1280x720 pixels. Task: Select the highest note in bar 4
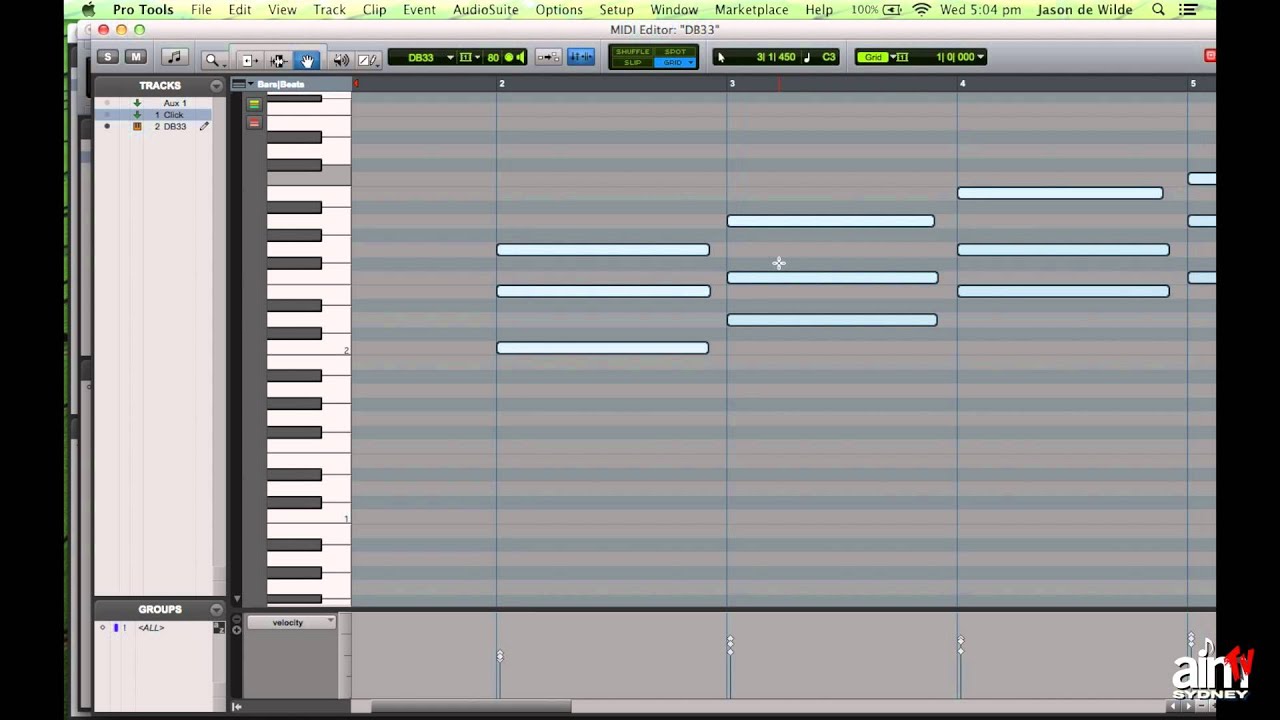(x=1060, y=193)
